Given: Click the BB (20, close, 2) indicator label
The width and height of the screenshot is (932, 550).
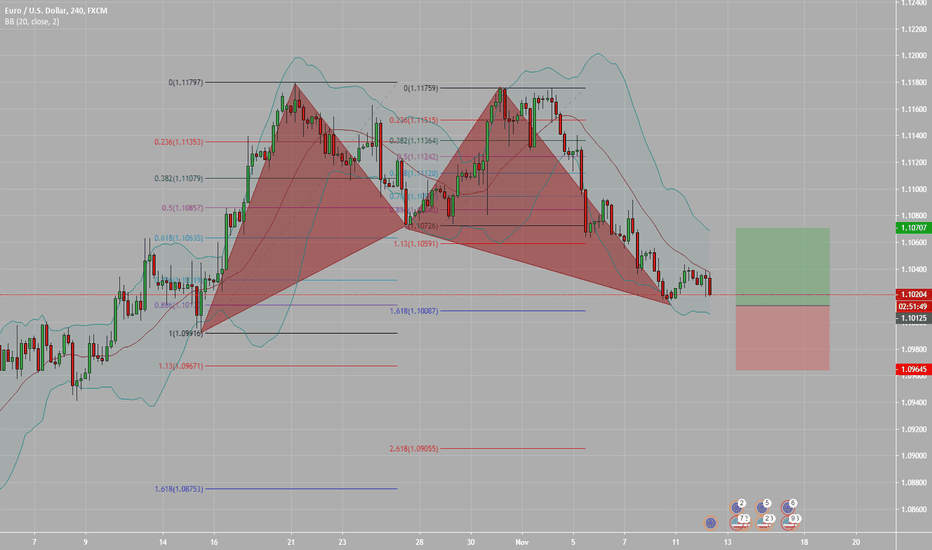Looking at the screenshot, I should 32,21.
